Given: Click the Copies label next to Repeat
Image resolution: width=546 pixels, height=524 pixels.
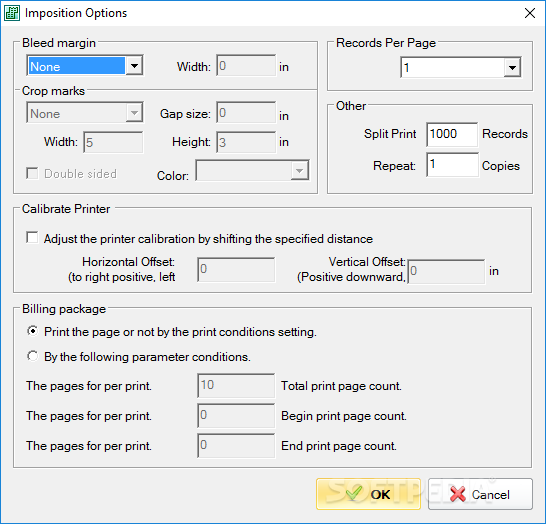Looking at the screenshot, I should click(x=500, y=166).
